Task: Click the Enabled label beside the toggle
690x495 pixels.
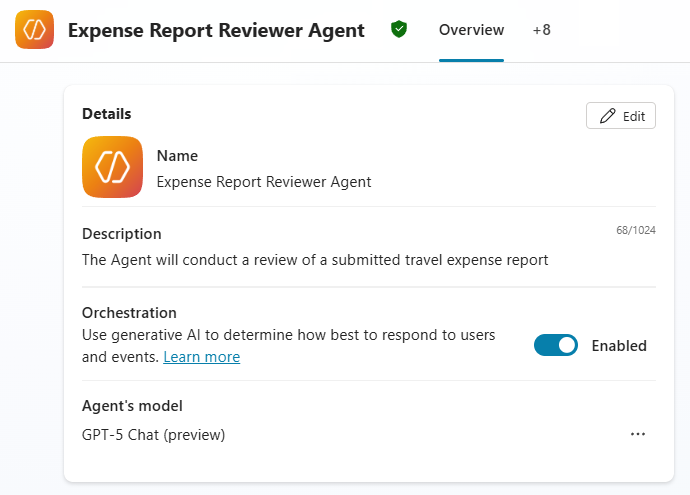Action: [x=619, y=346]
